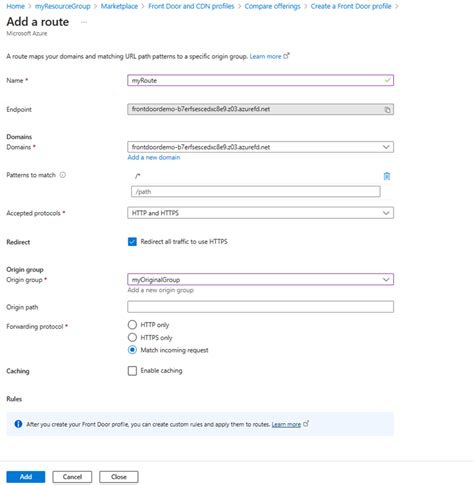
Task: Click the /path pattern input field
Action: click(x=256, y=192)
